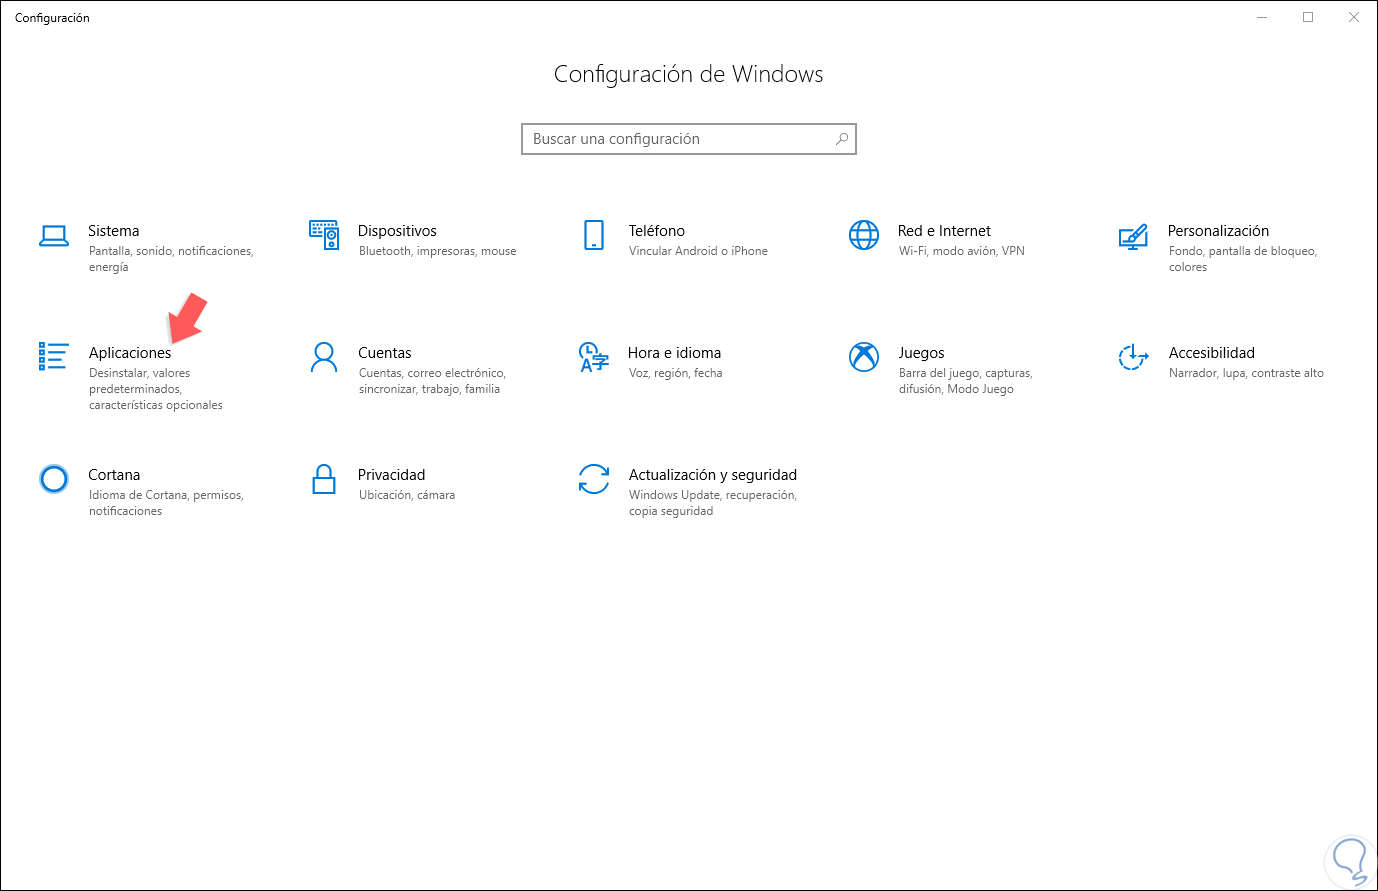Click 'Ubicación, cámara' description
The width and height of the screenshot is (1378, 891).
407,495
